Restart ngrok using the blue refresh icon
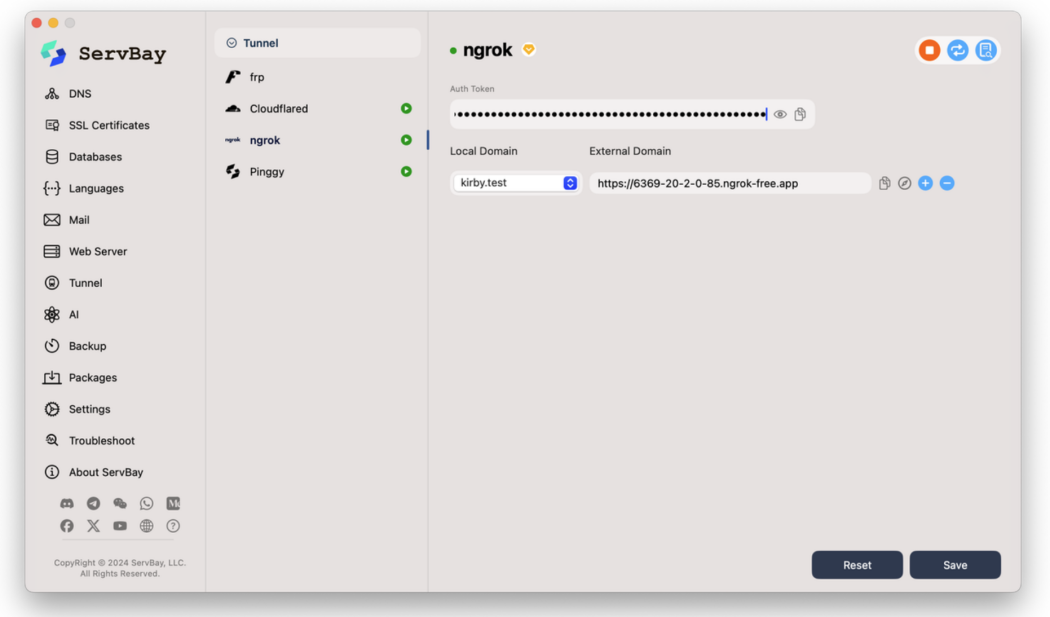 tap(958, 50)
